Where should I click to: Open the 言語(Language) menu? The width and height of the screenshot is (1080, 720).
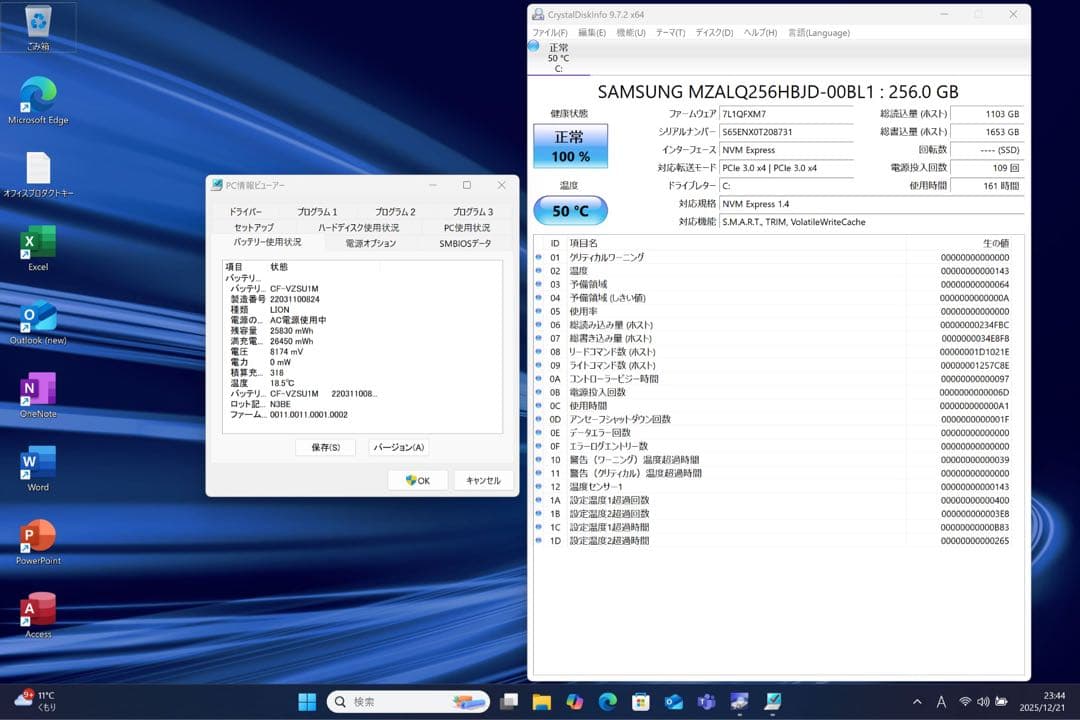[x=819, y=32]
